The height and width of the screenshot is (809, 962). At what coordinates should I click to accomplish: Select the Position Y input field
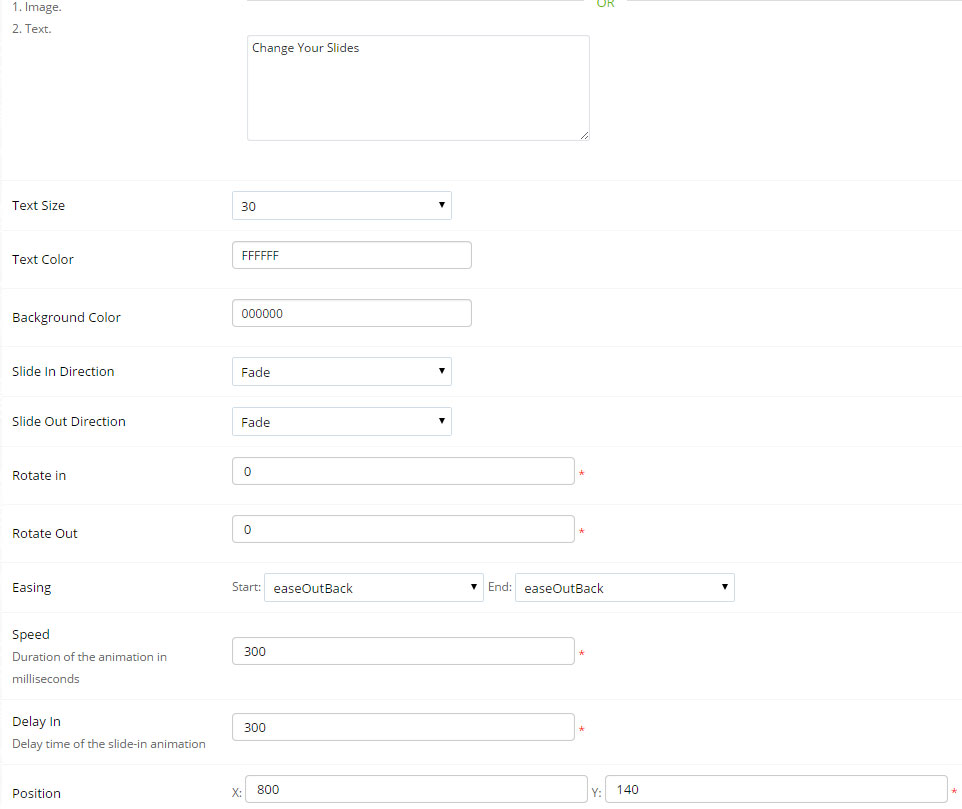pyautogui.click(x=776, y=790)
